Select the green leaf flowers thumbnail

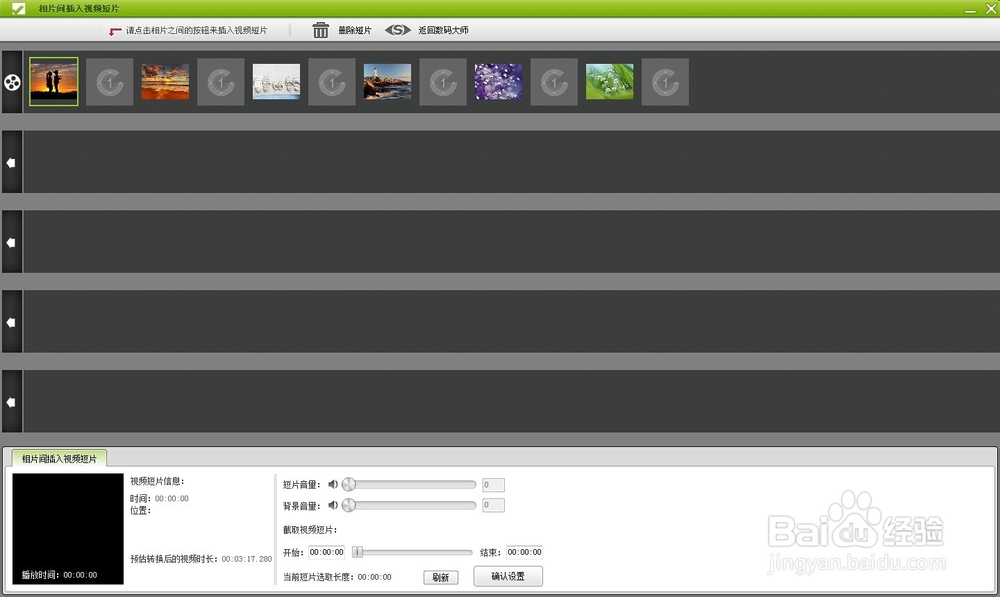pos(610,82)
